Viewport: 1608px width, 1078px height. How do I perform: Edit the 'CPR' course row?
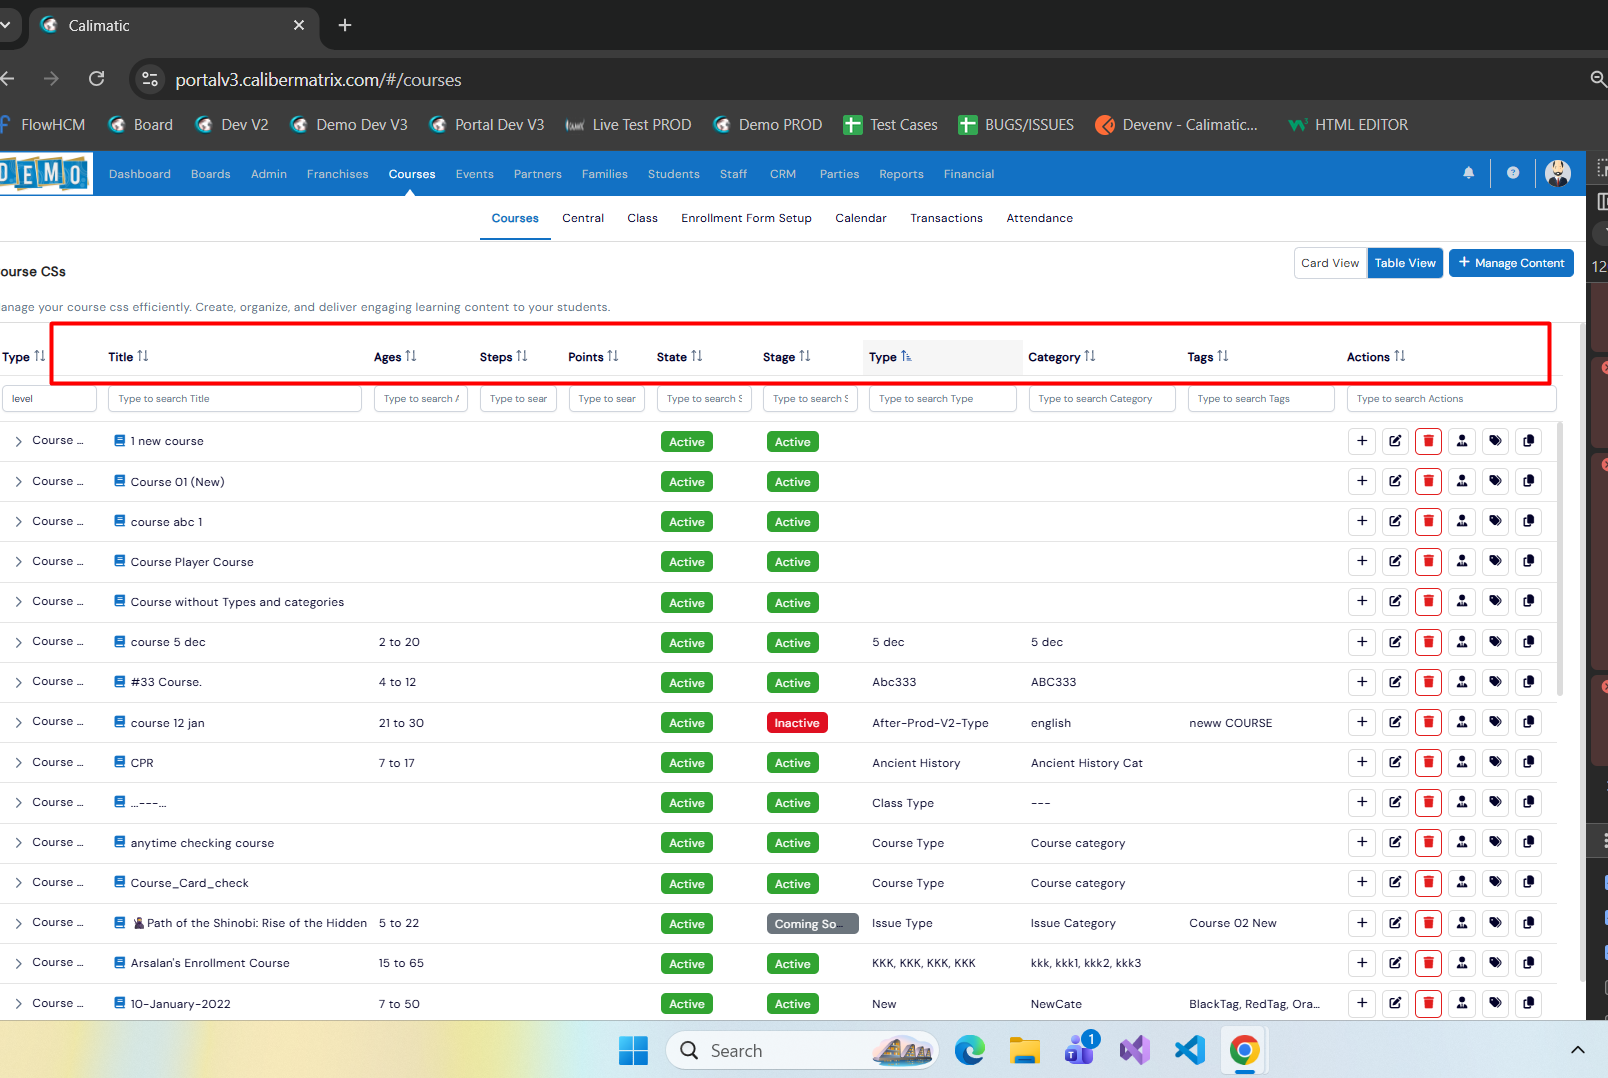(1395, 762)
